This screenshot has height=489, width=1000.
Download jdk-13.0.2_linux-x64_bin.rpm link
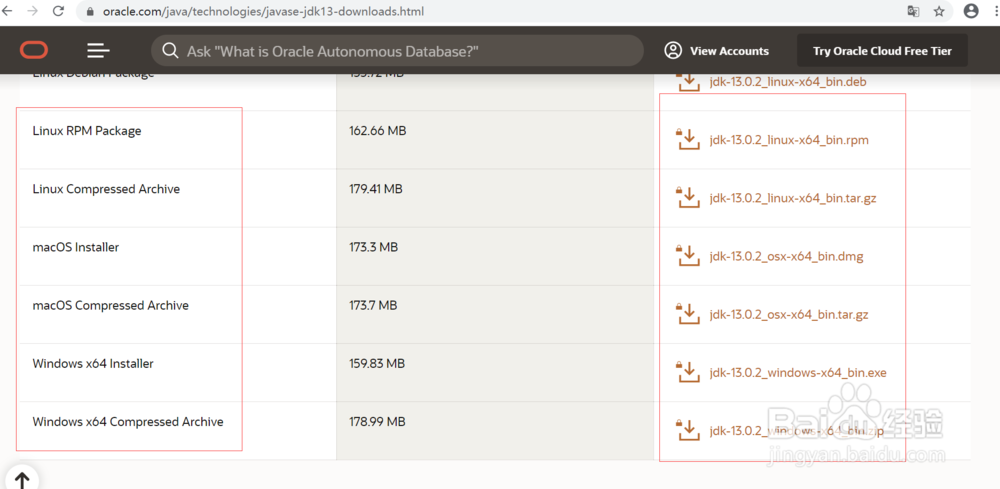[789, 140]
